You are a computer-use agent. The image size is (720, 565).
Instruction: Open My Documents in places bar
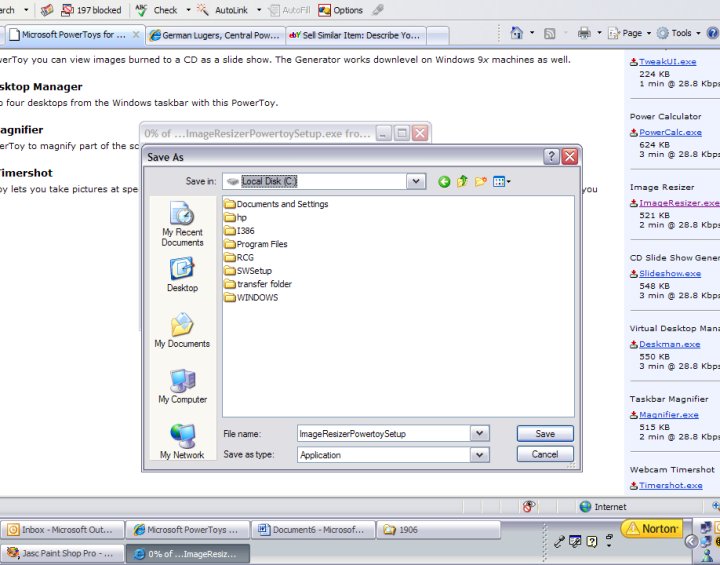pyautogui.click(x=182, y=330)
